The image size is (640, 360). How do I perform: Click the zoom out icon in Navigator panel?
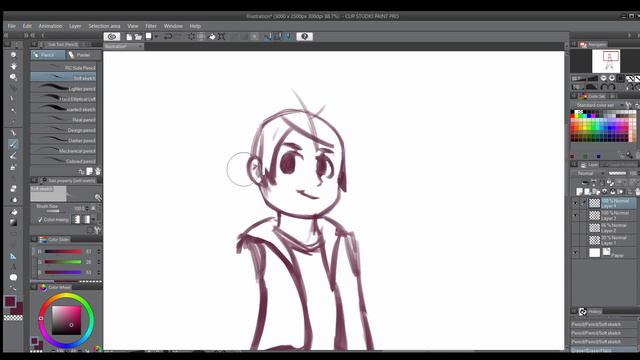(x=603, y=78)
